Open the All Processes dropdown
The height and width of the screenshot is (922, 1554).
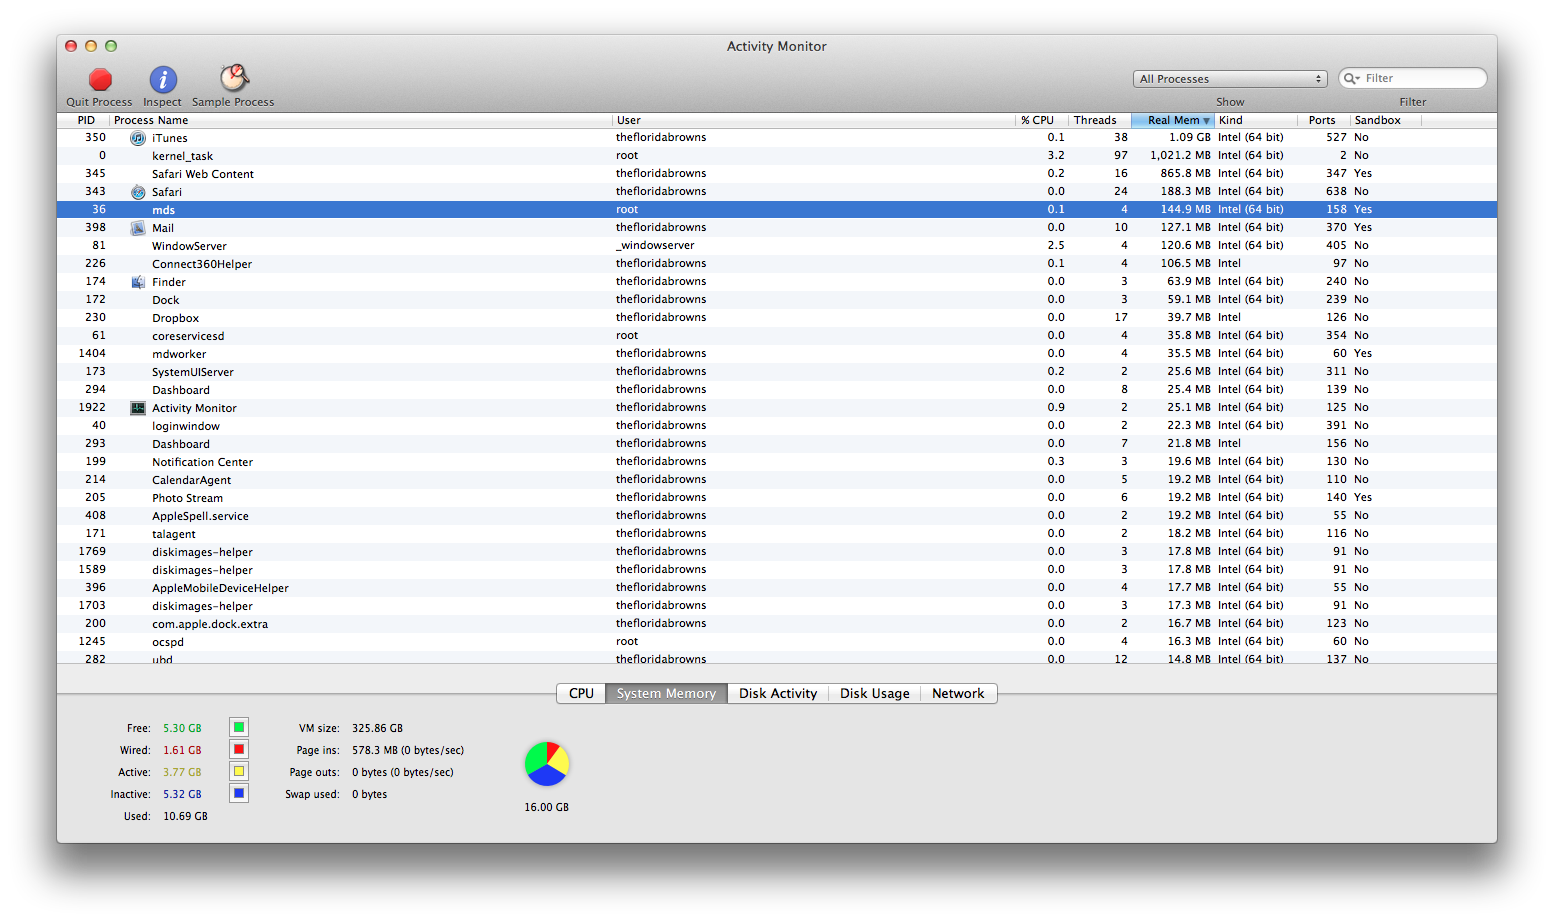(x=1231, y=79)
